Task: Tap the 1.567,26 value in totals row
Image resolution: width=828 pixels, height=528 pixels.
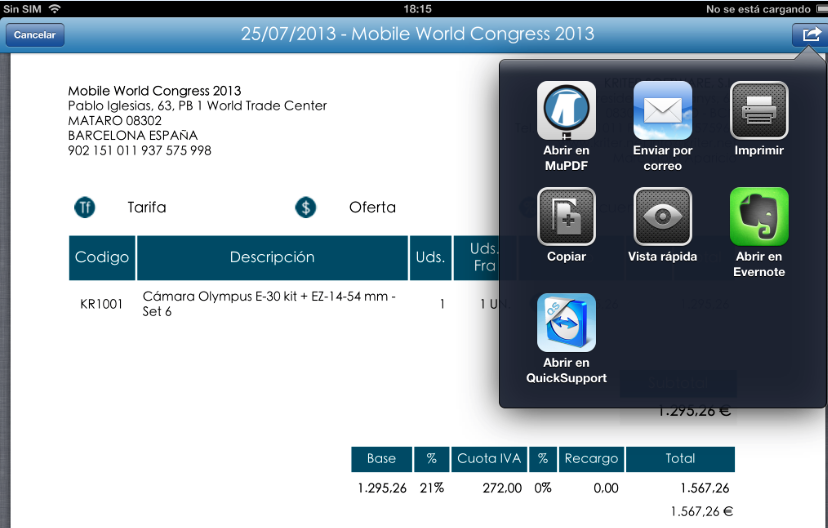Action: click(704, 488)
